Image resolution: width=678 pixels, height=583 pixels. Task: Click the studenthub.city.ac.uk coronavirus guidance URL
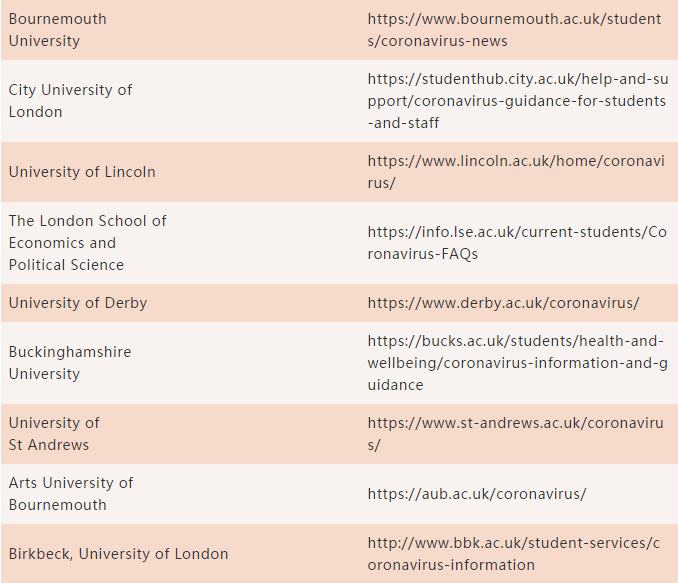pyautogui.click(x=516, y=101)
